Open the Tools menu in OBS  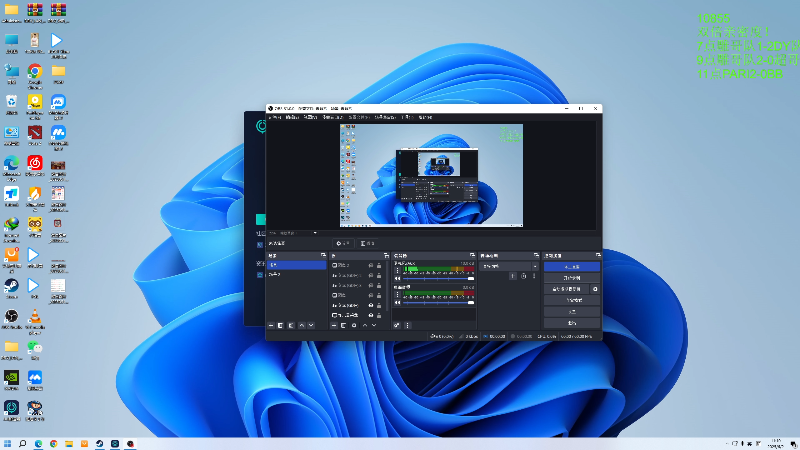[x=408, y=117]
